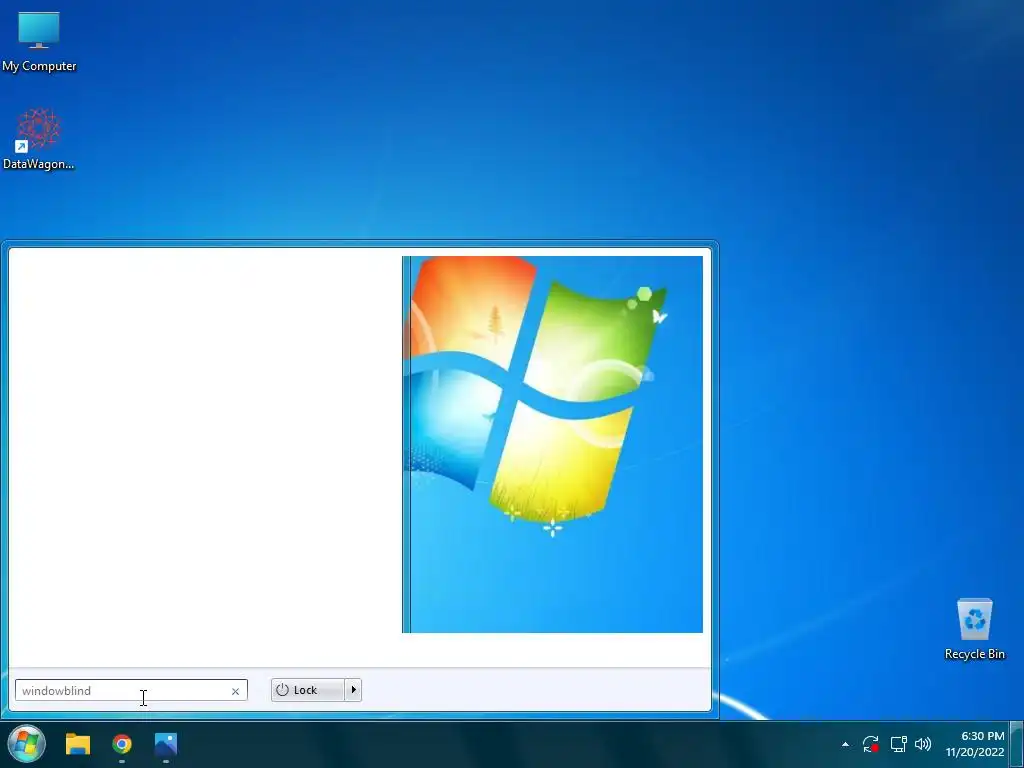Image resolution: width=1024 pixels, height=768 pixels.
Task: Show hidden system tray icons
Action: tap(845, 744)
